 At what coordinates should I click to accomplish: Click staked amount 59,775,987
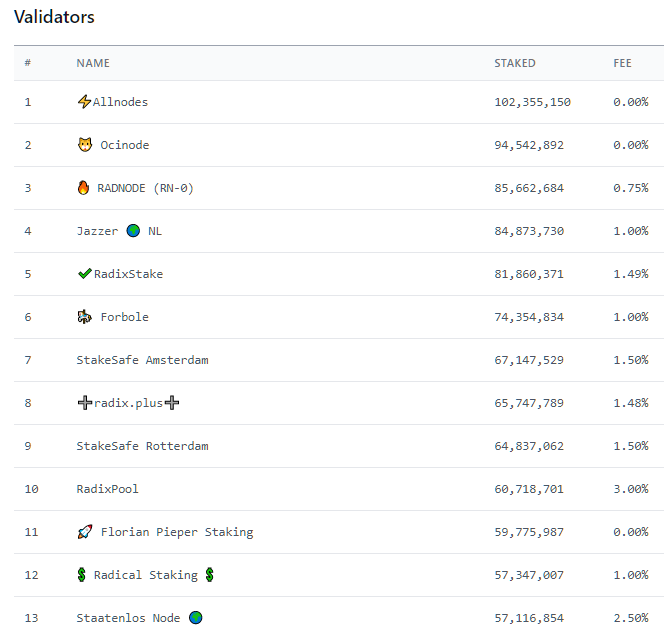coord(529,532)
